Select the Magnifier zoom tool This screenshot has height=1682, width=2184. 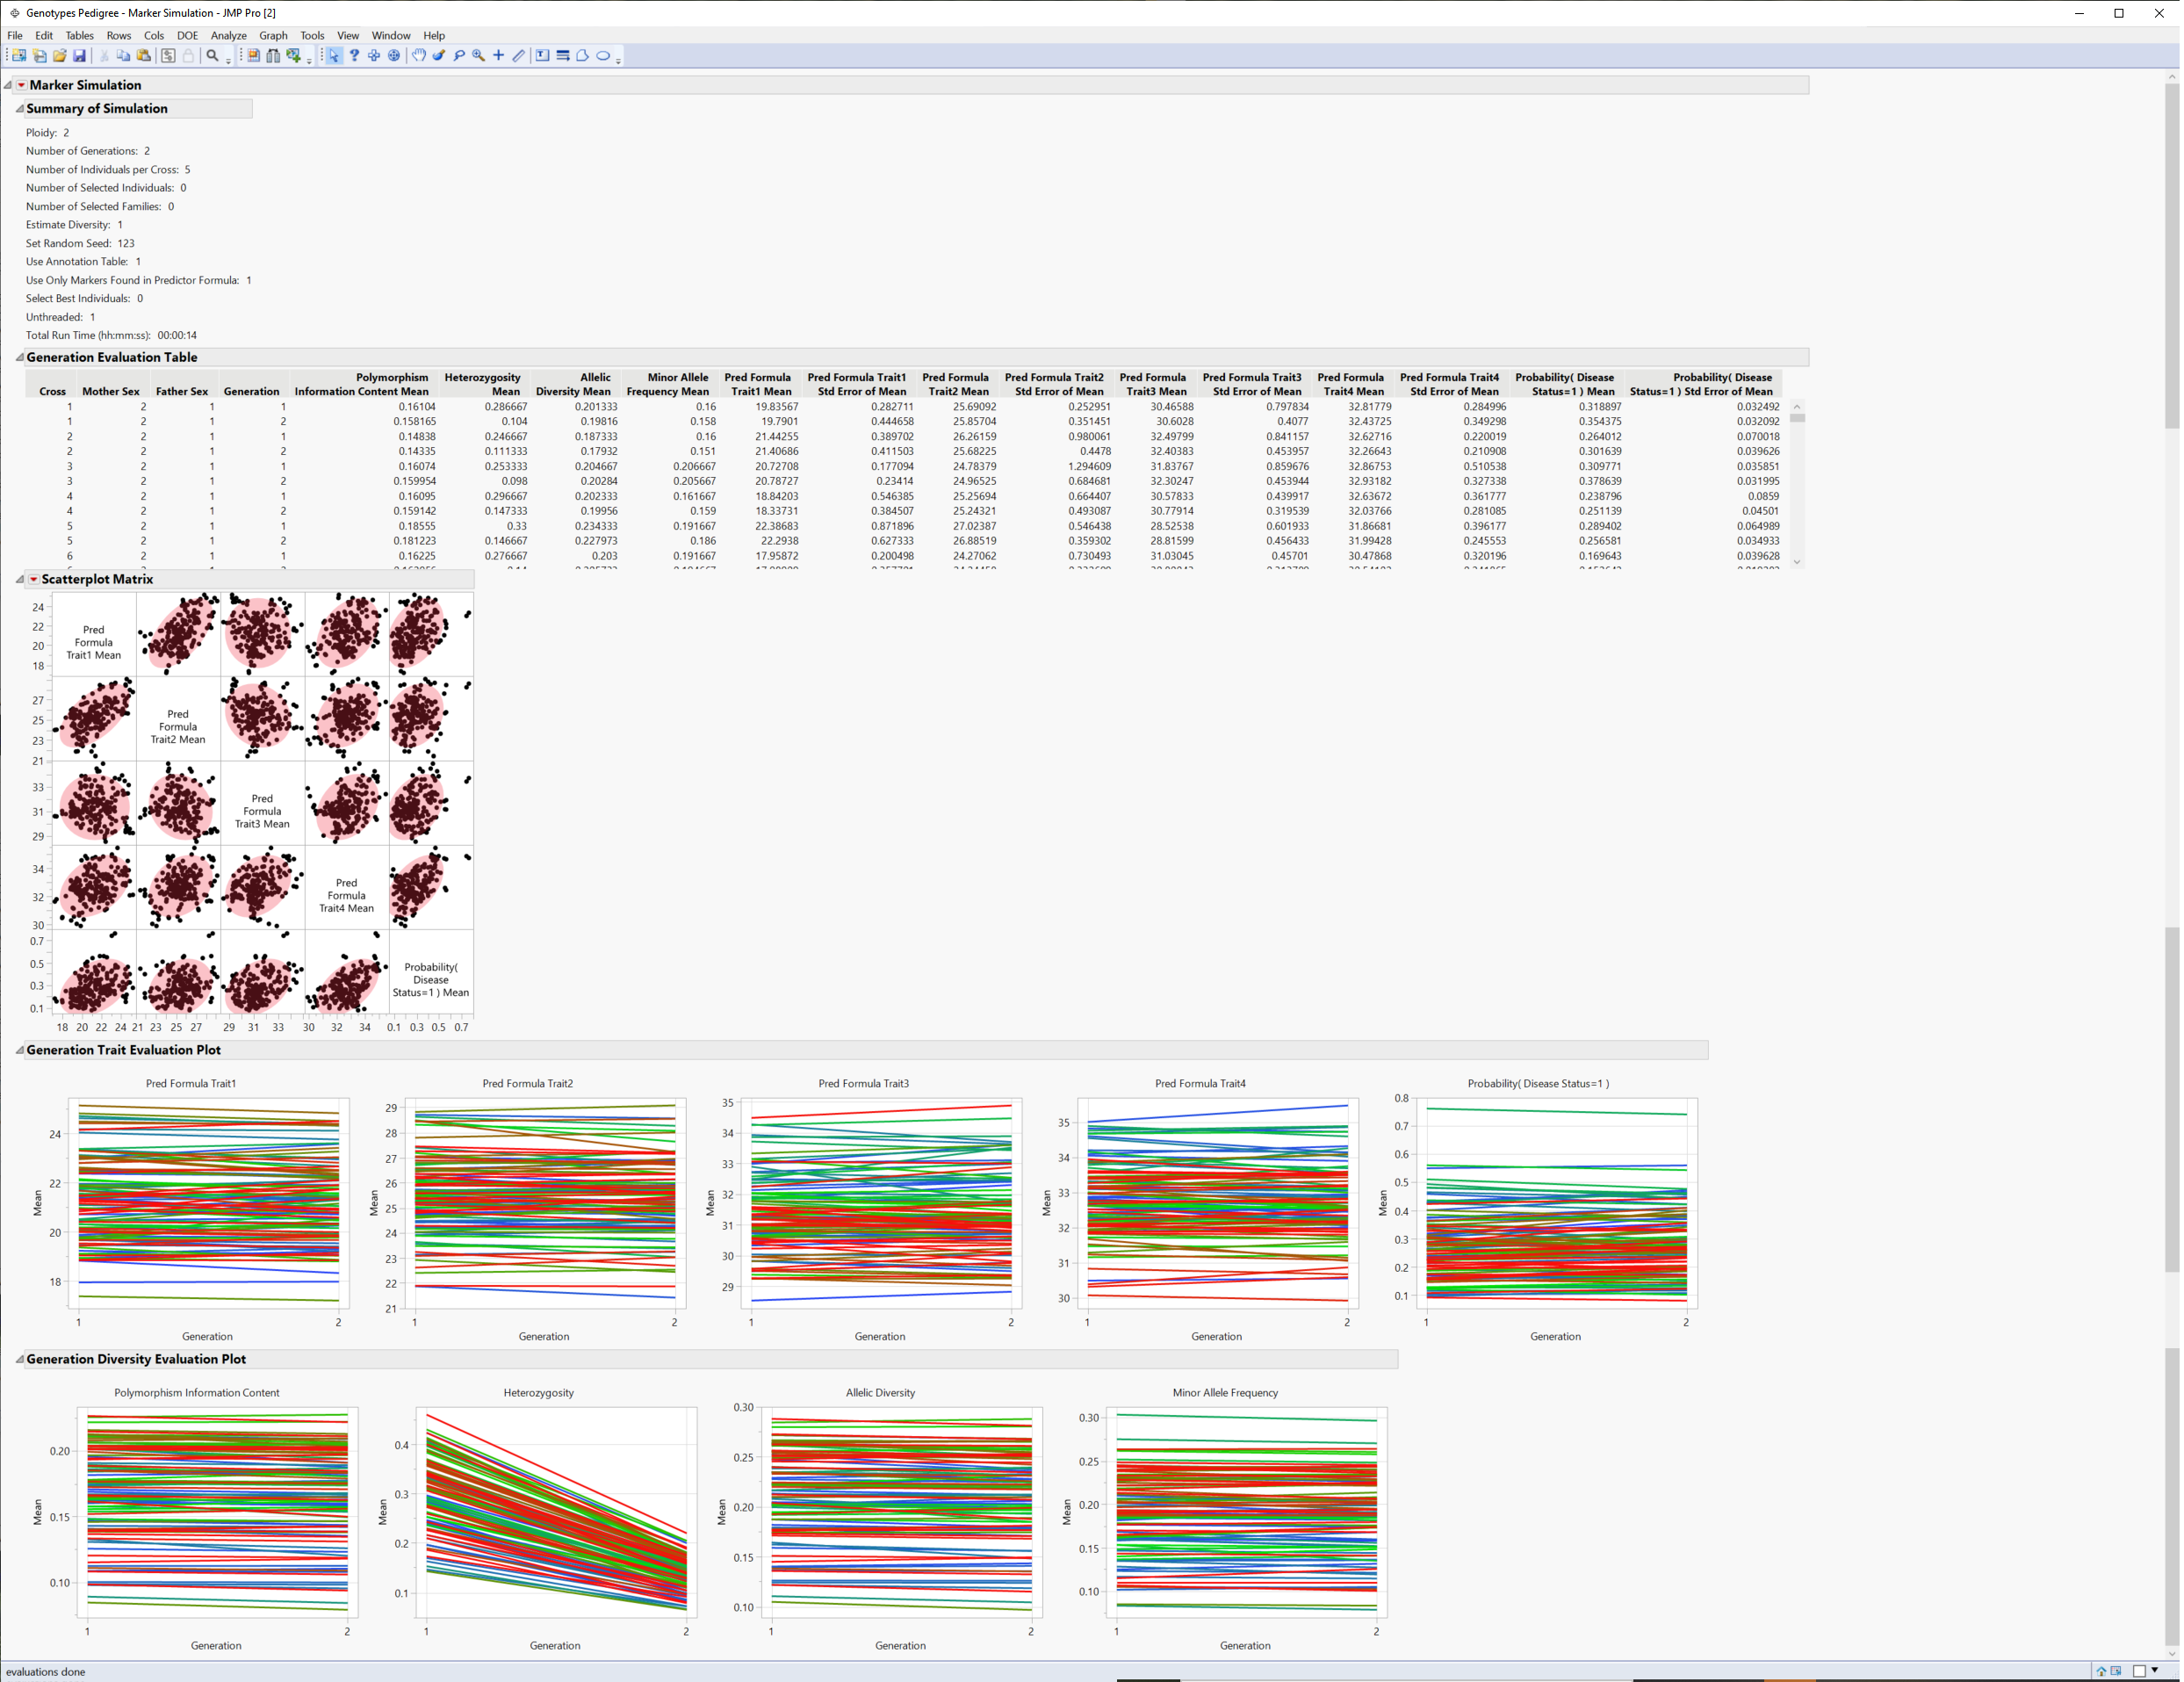[478, 56]
